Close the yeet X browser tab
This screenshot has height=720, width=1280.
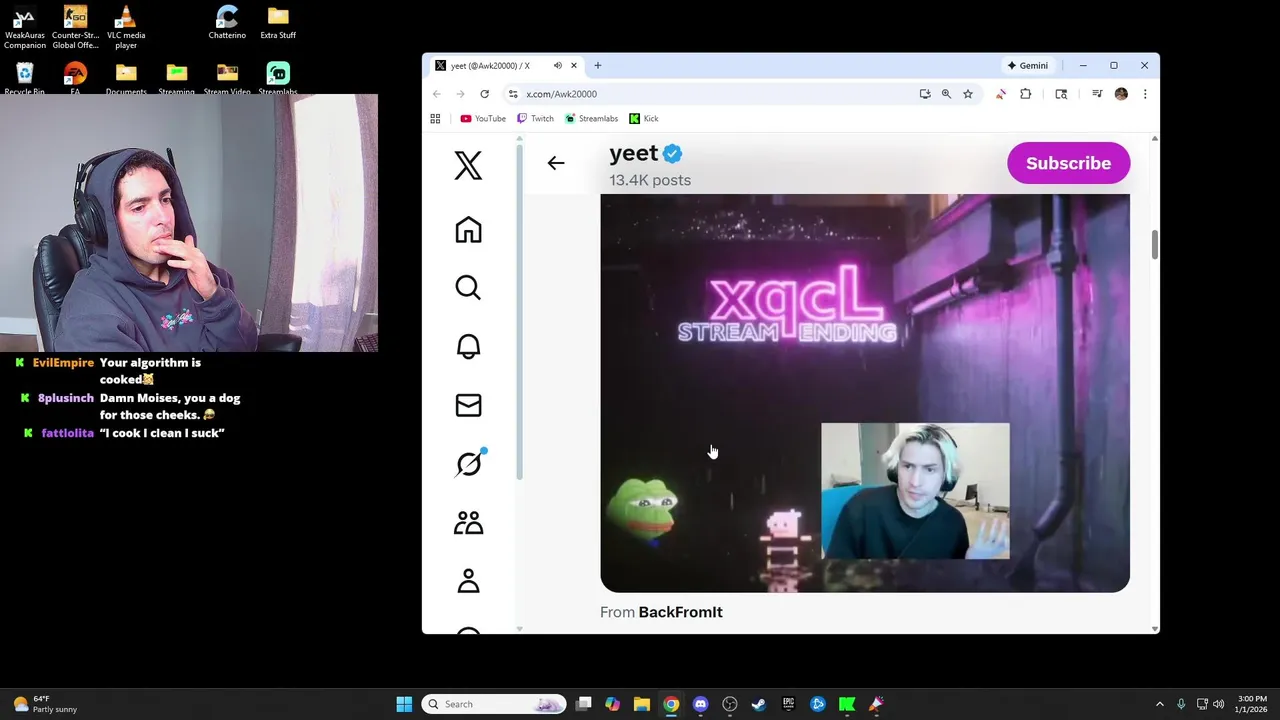[574, 66]
